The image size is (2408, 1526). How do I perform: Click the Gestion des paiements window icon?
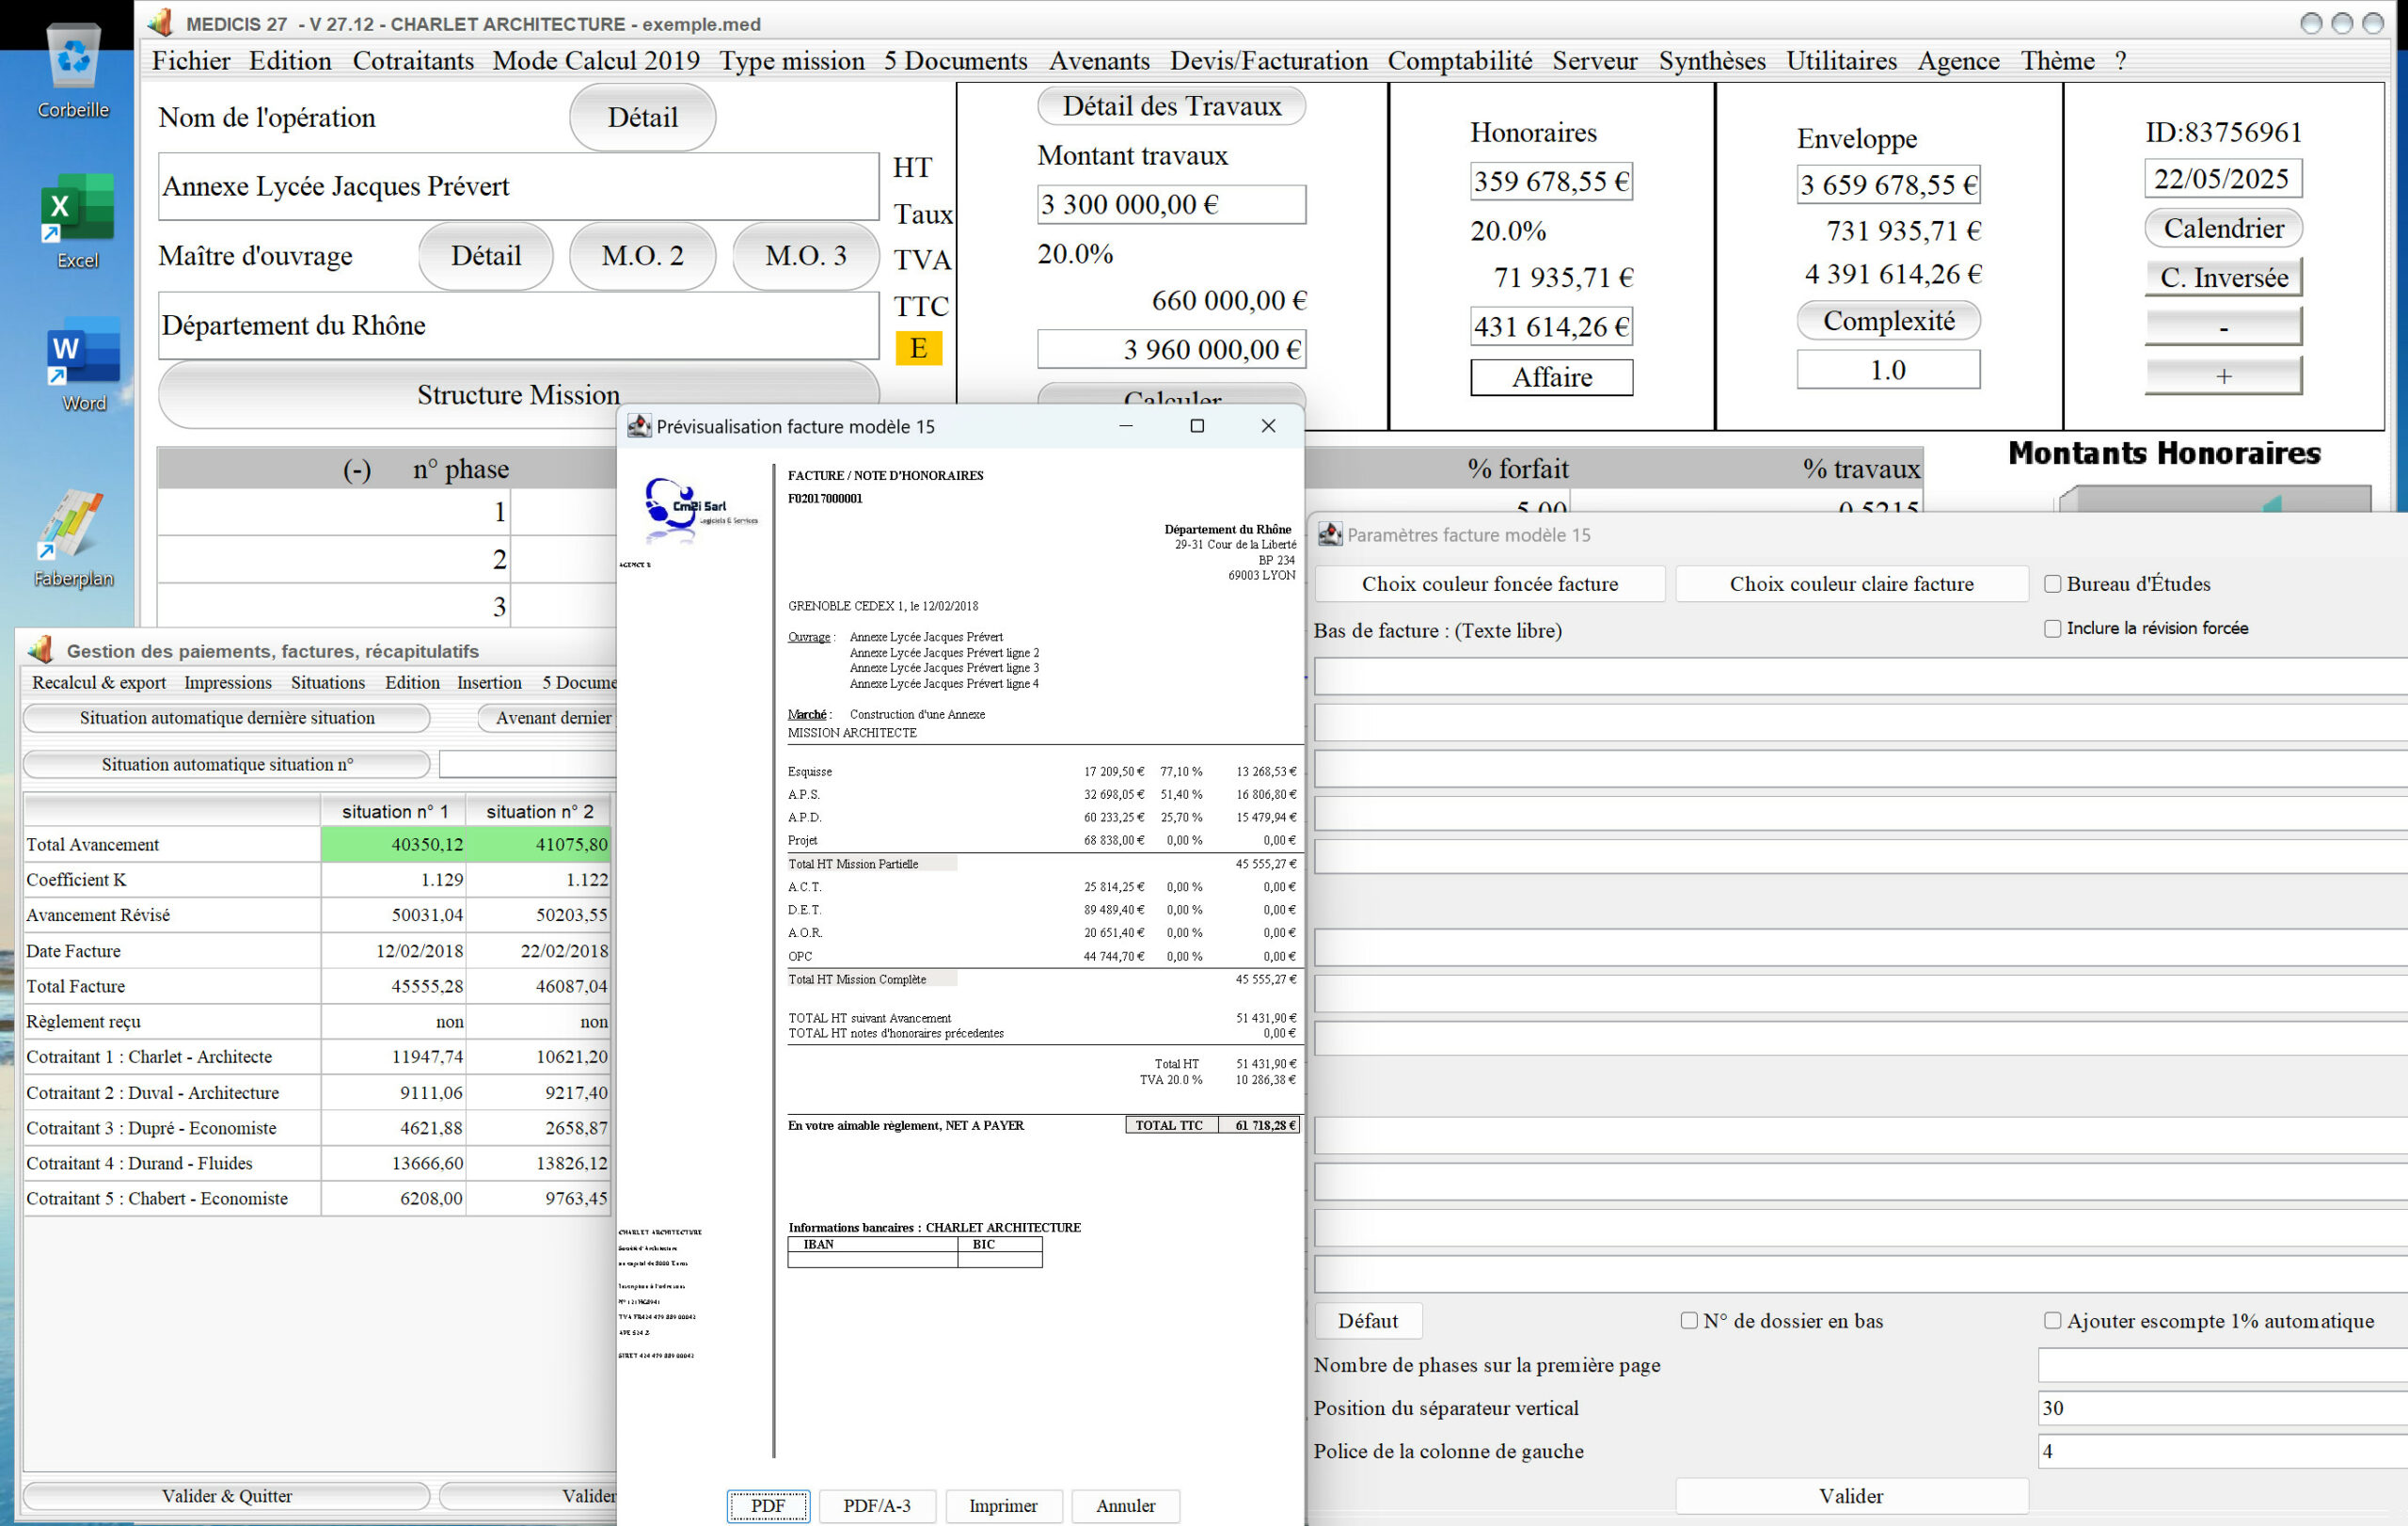pyautogui.click(x=40, y=650)
